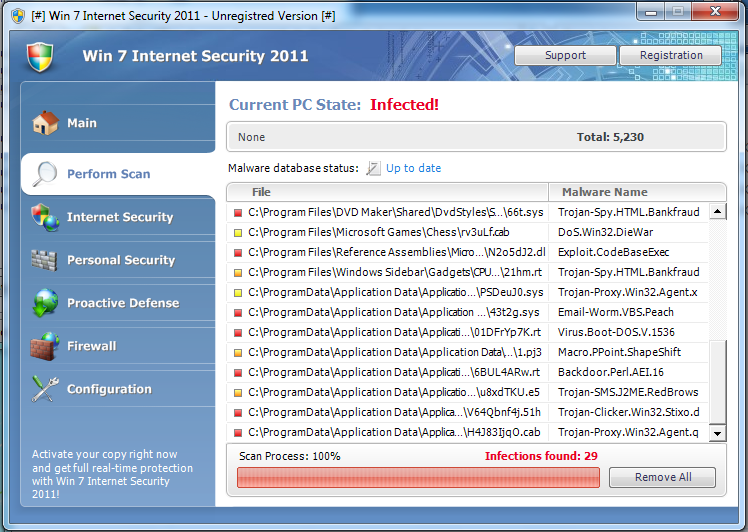Screen dimensions: 748x532
Task: Click the shield logo in header
Action: click(40, 56)
